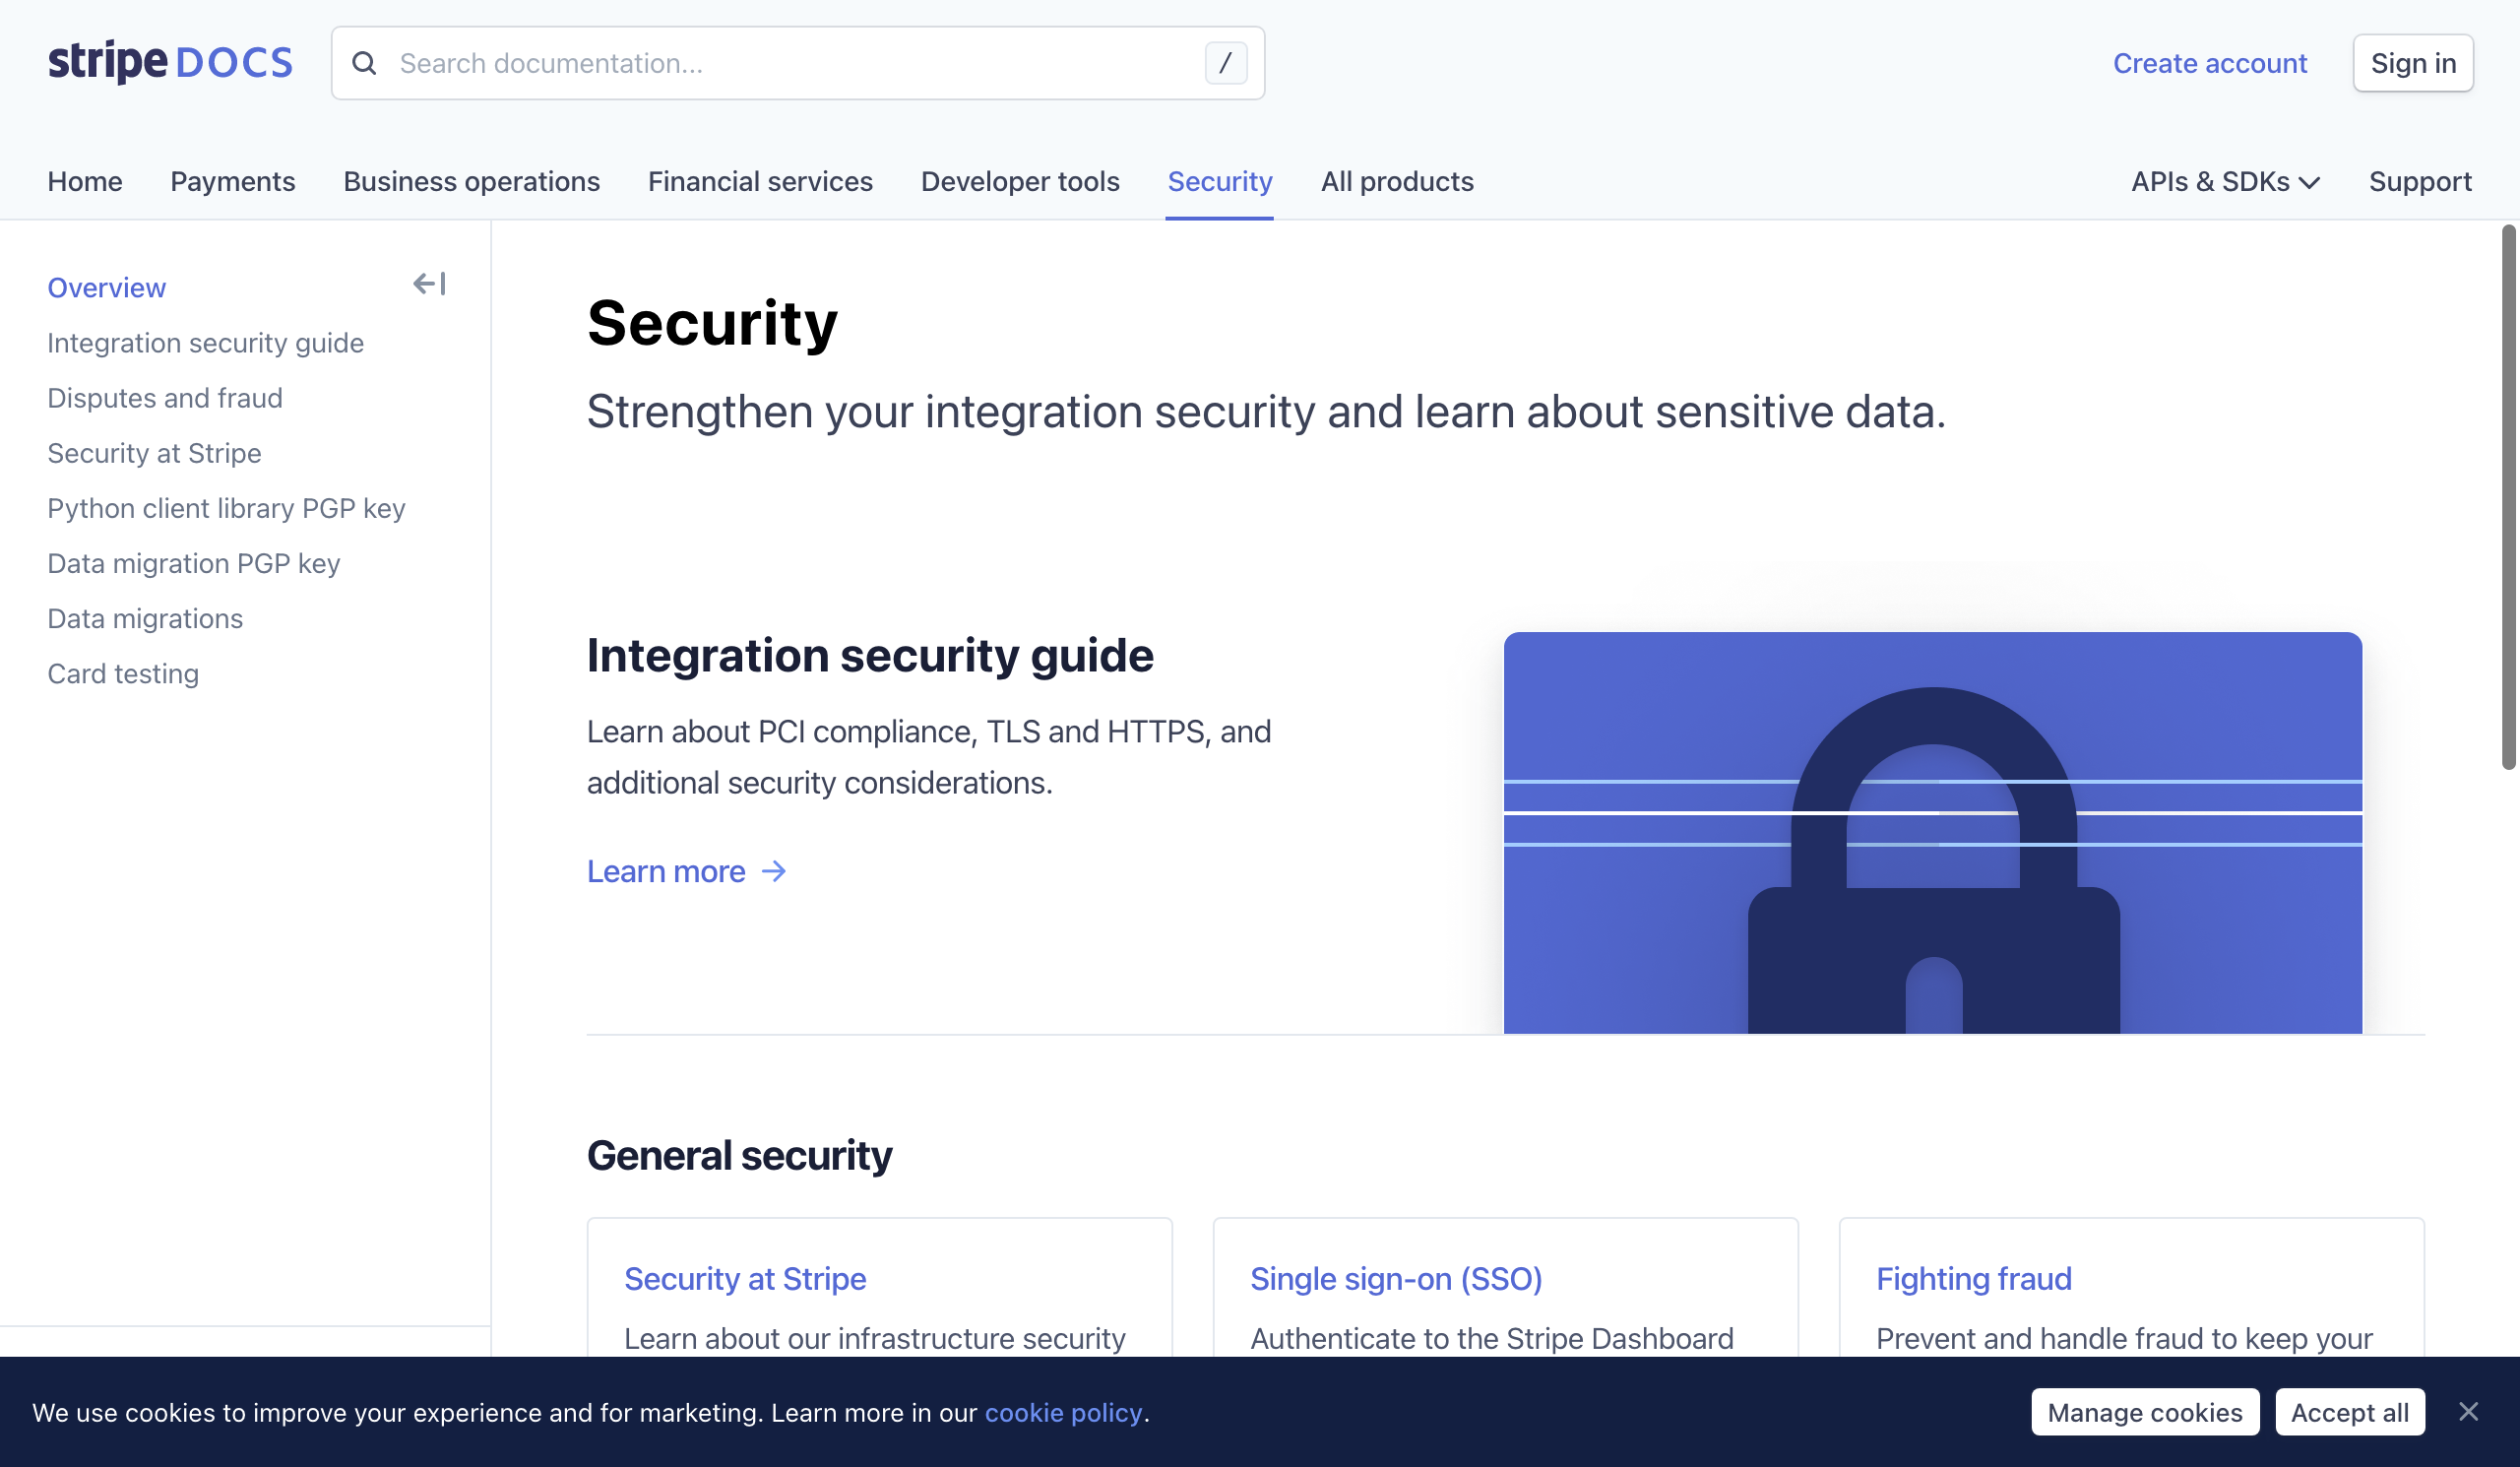Open Integration security guide sidebar item
This screenshot has width=2520, height=1467.
(205, 342)
